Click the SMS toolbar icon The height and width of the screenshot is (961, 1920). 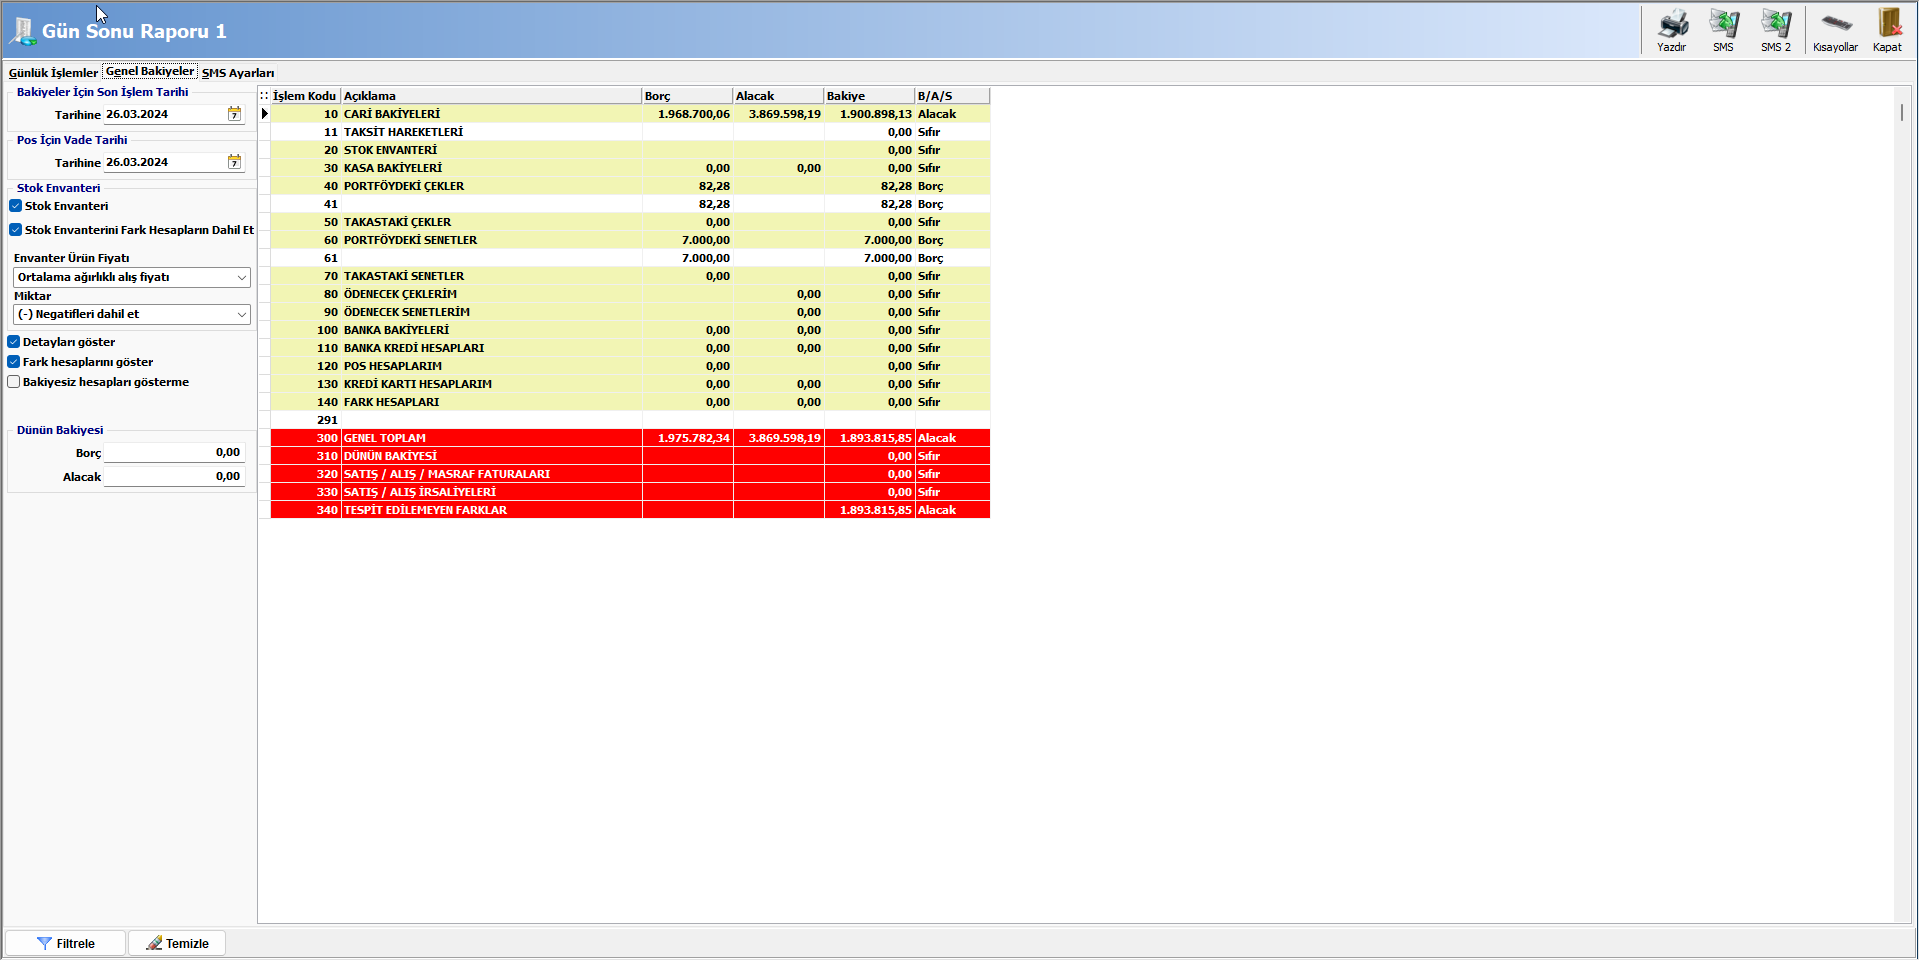click(1723, 30)
